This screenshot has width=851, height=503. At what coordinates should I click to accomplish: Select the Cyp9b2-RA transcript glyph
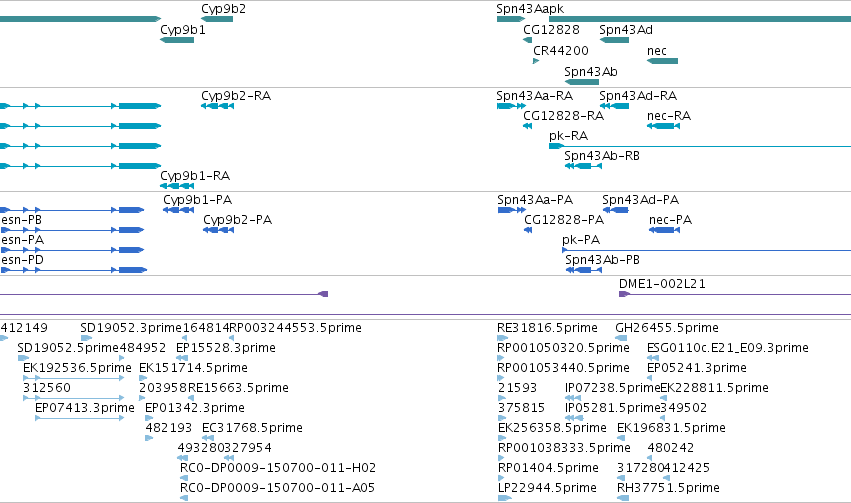[x=218, y=106]
